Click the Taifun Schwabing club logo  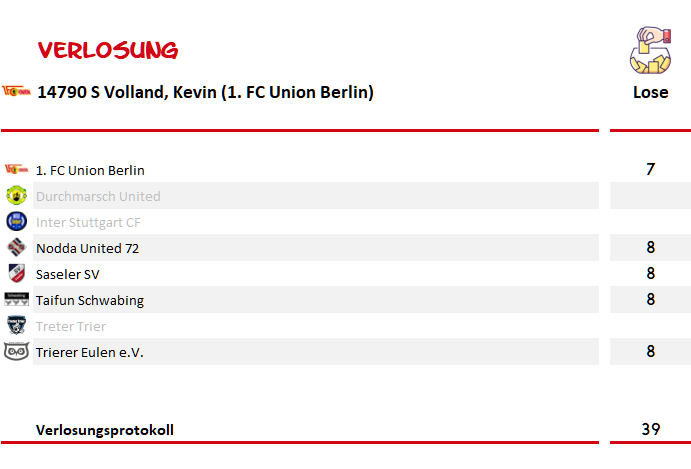coord(17,299)
